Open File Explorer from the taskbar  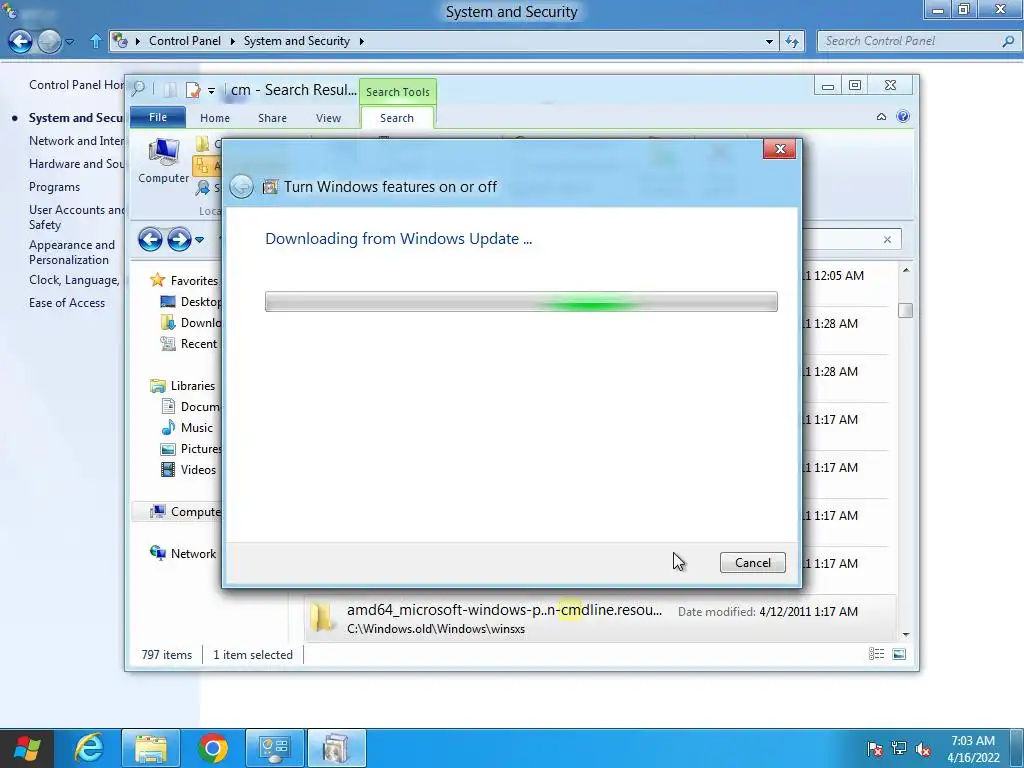click(151, 748)
